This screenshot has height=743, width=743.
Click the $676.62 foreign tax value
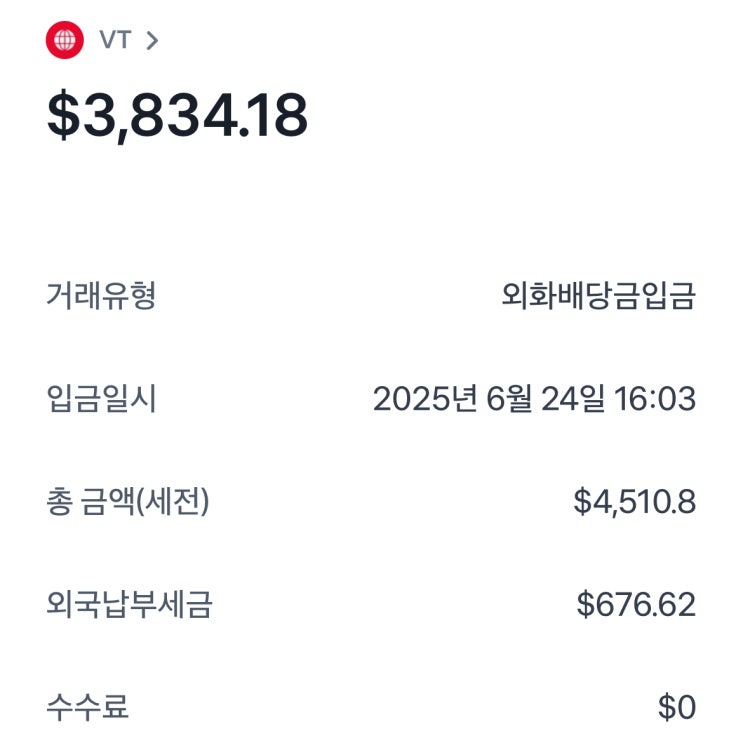coord(636,605)
